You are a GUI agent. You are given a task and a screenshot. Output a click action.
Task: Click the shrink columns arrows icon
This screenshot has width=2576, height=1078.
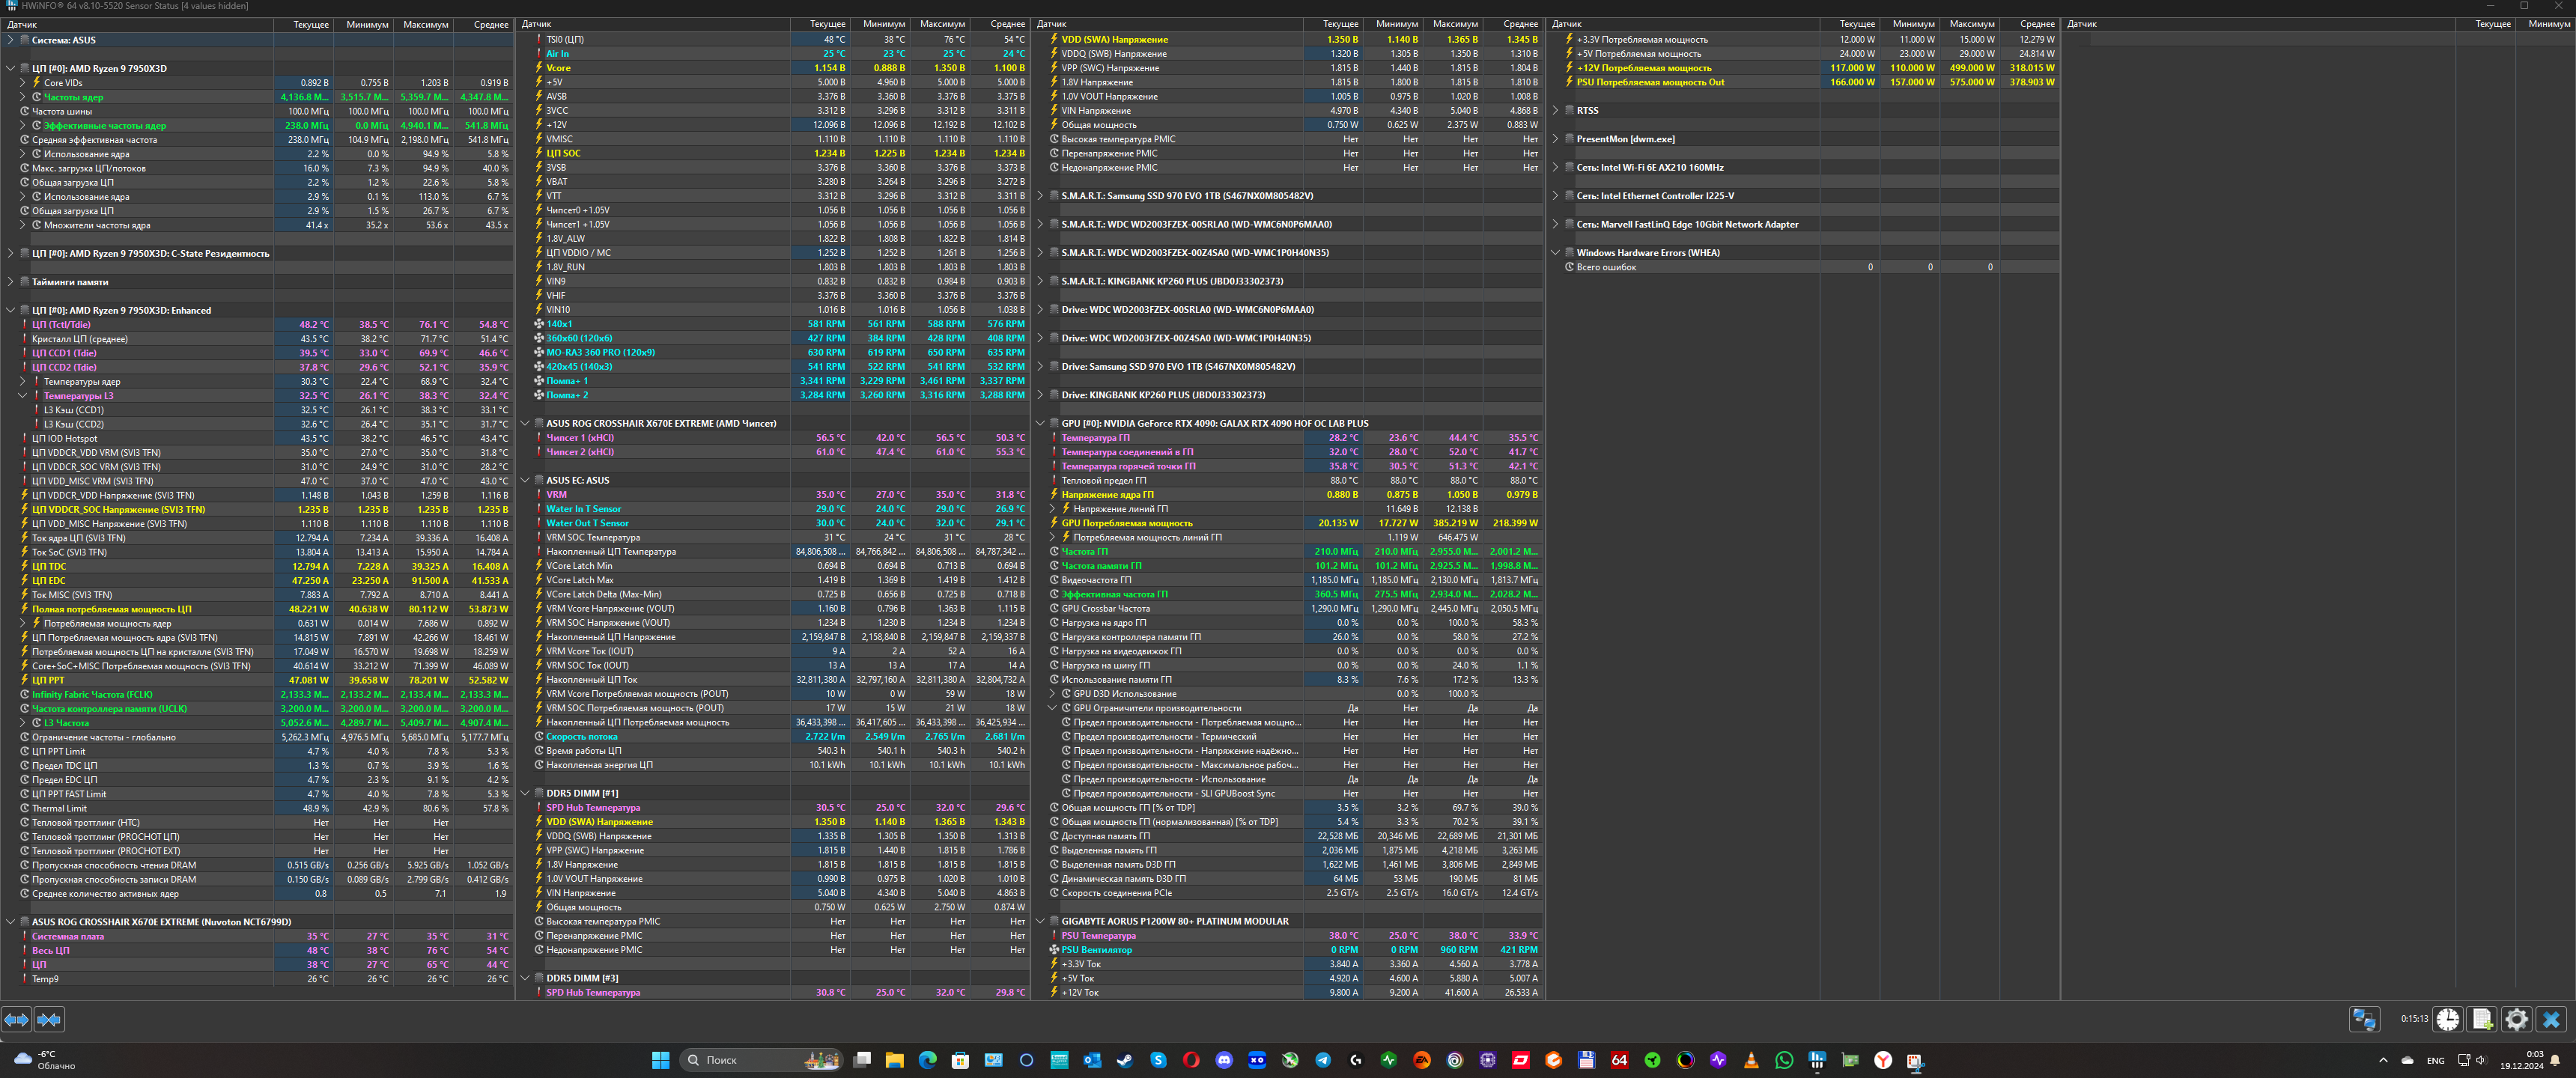49,1019
